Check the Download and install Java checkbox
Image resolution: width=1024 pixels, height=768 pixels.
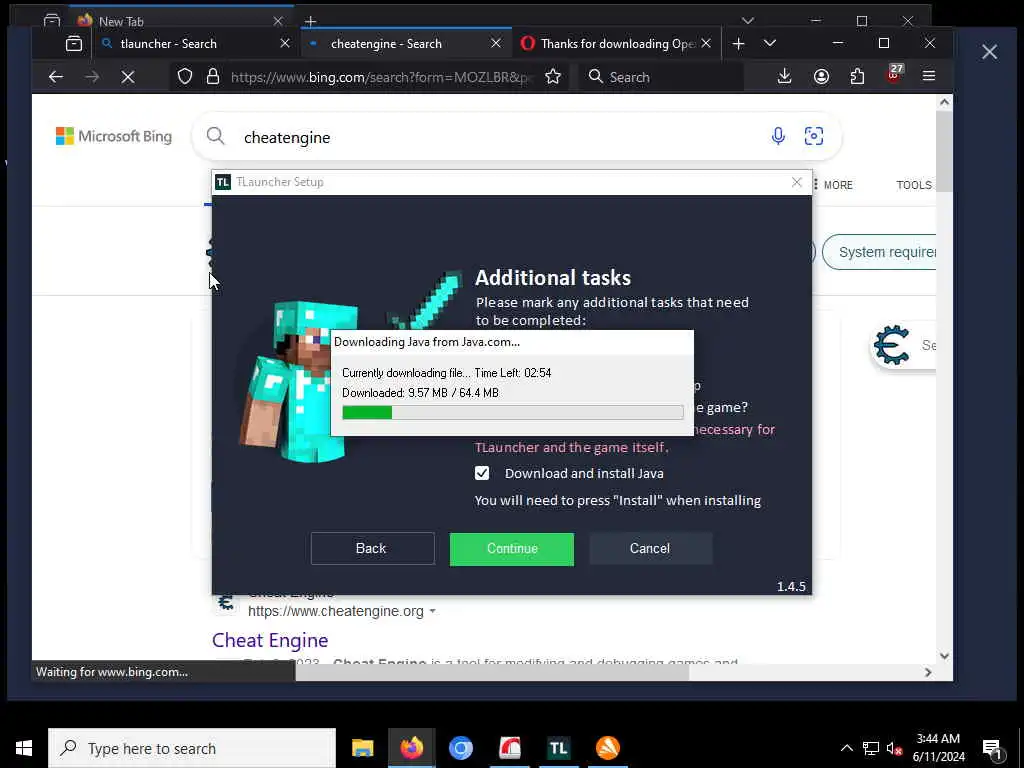[482, 473]
